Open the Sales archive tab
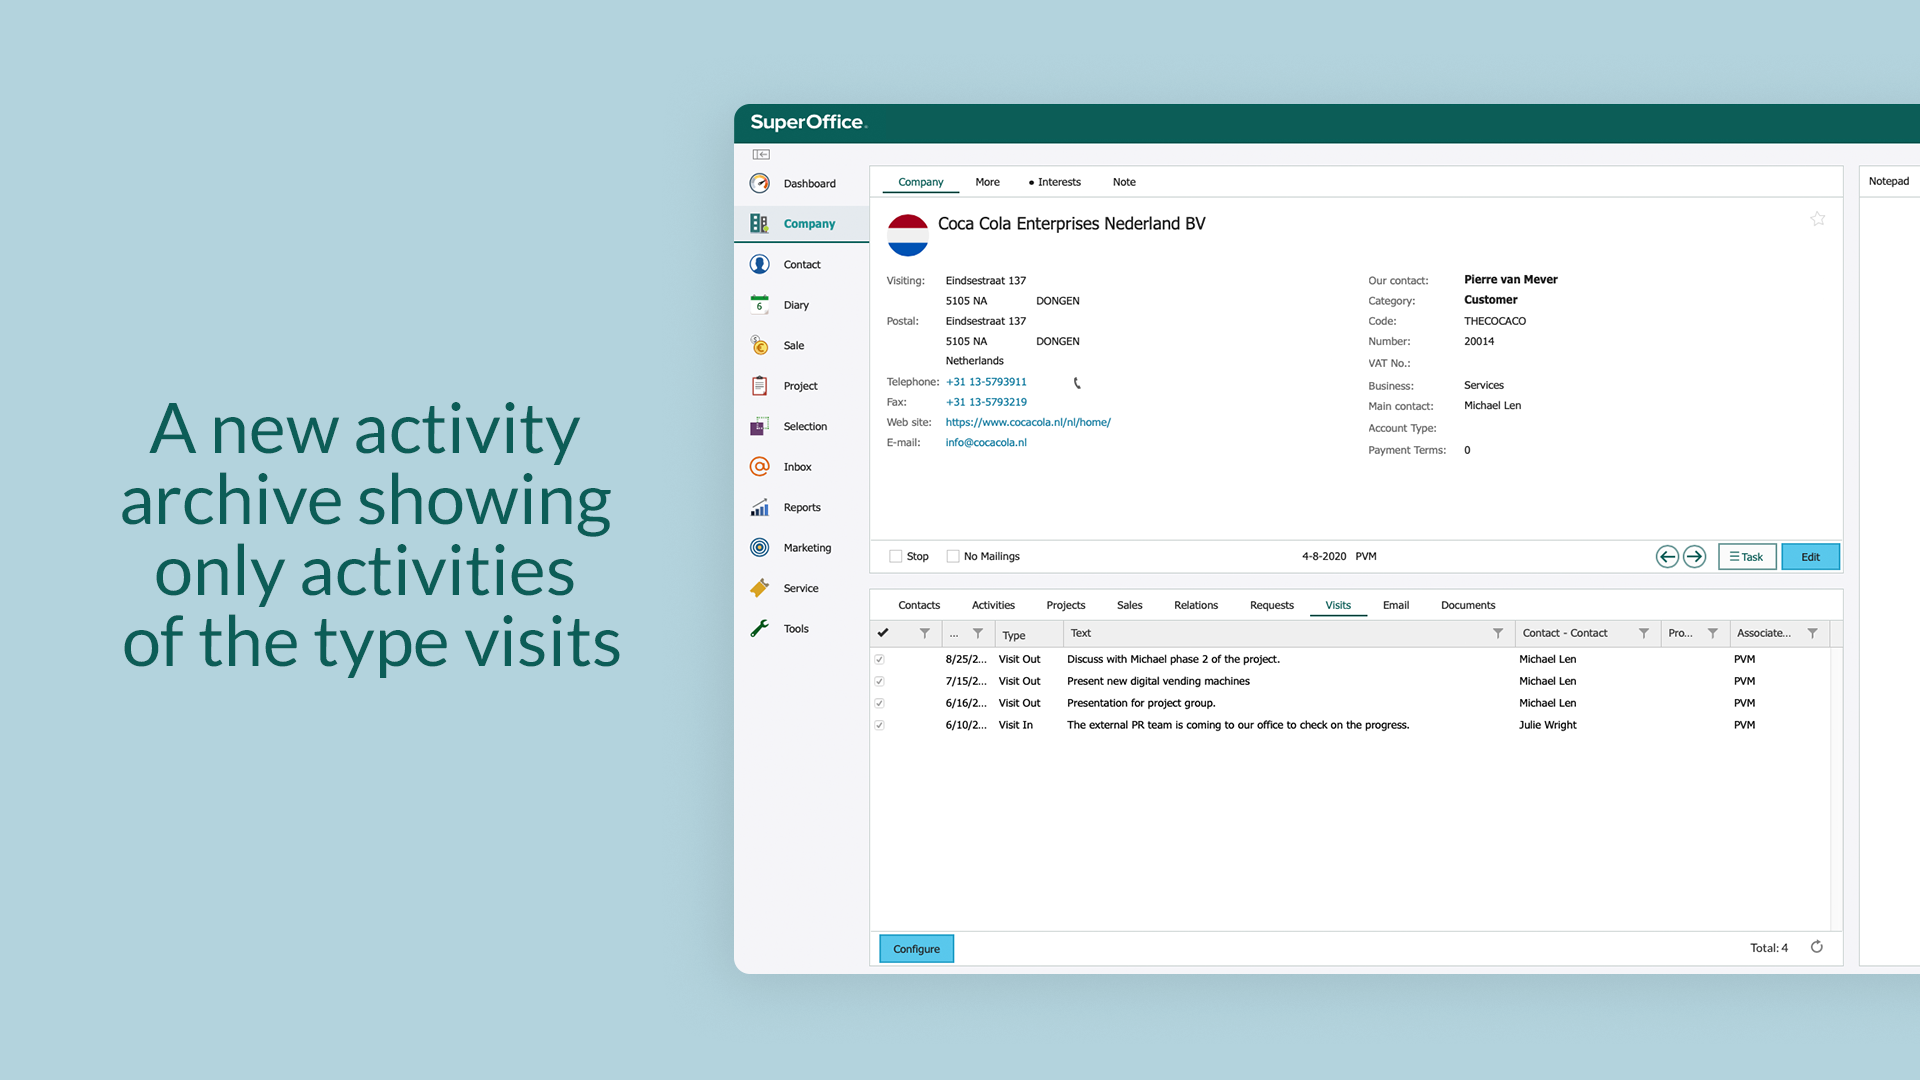 [x=1130, y=605]
